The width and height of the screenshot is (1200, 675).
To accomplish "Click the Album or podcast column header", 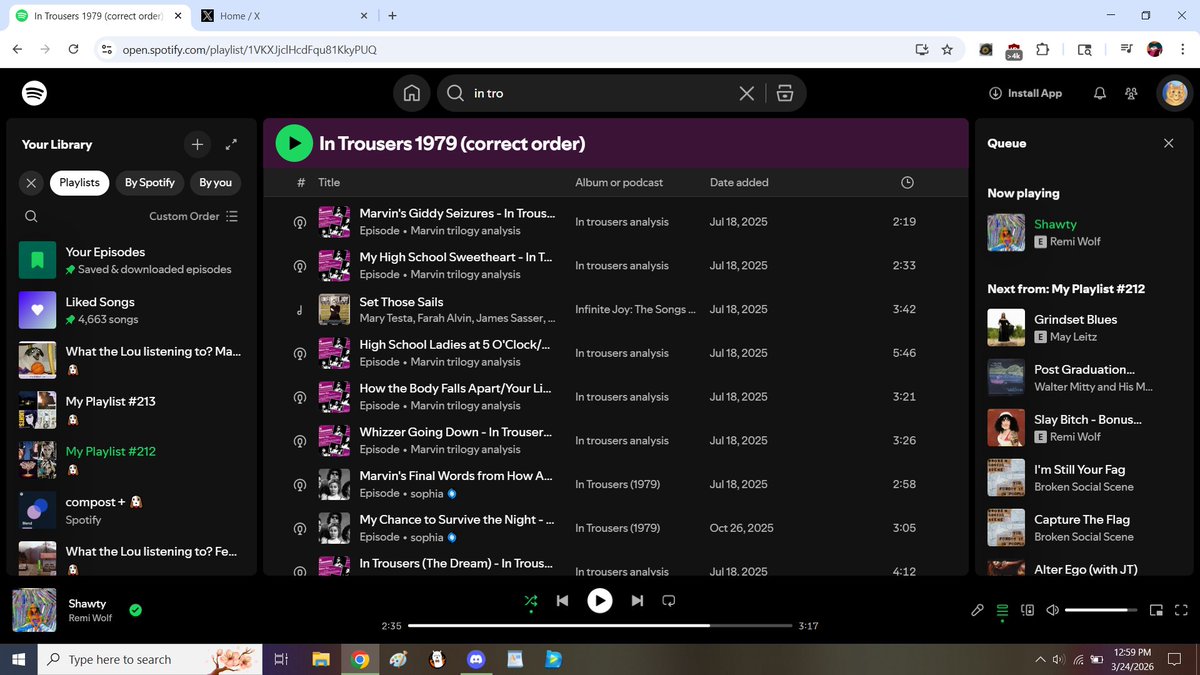I will pyautogui.click(x=619, y=183).
